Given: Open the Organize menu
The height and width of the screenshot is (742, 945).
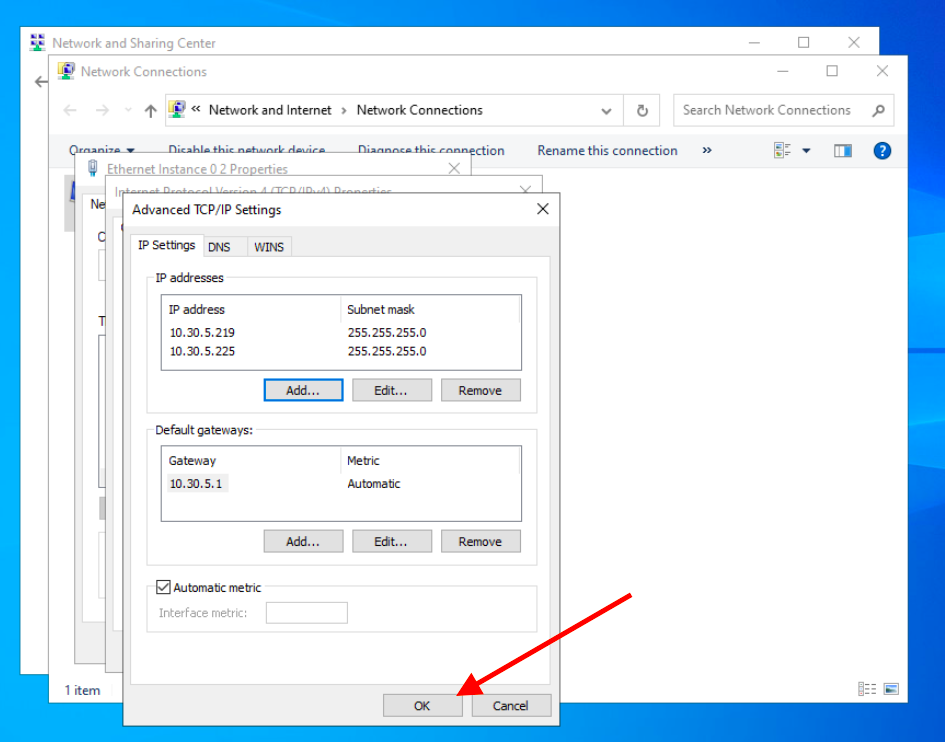Looking at the screenshot, I should [x=101, y=149].
